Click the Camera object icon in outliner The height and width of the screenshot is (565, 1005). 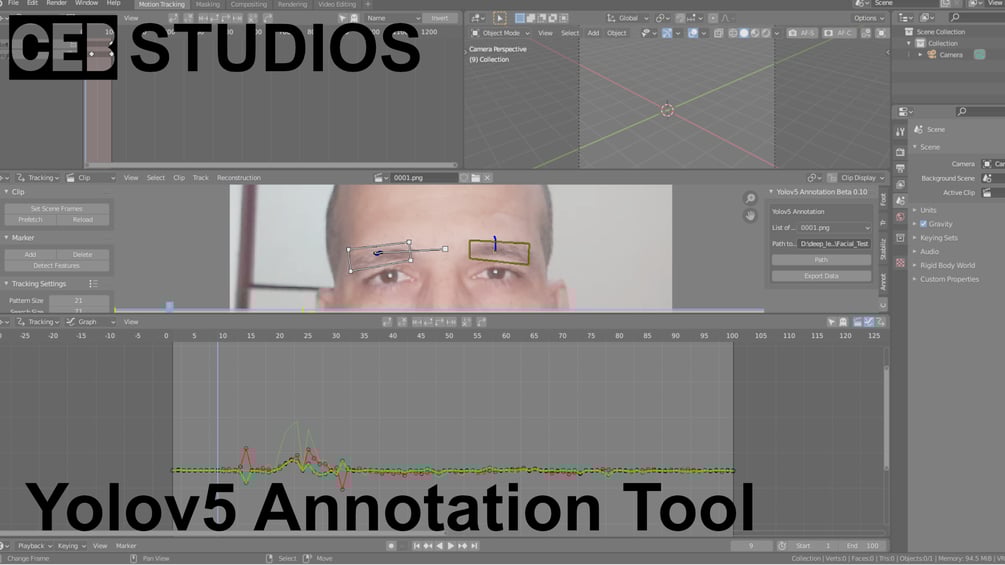point(931,55)
